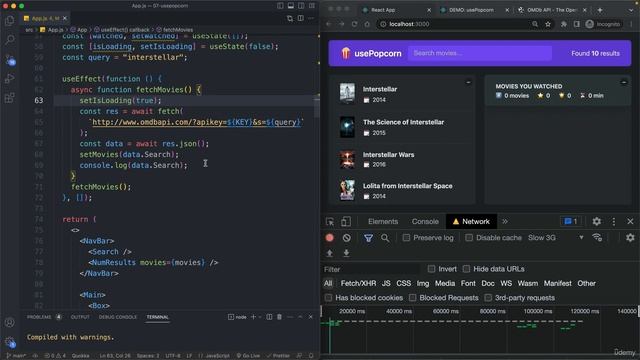
Task: Switch to the Console tab
Action: pyautogui.click(x=425, y=221)
